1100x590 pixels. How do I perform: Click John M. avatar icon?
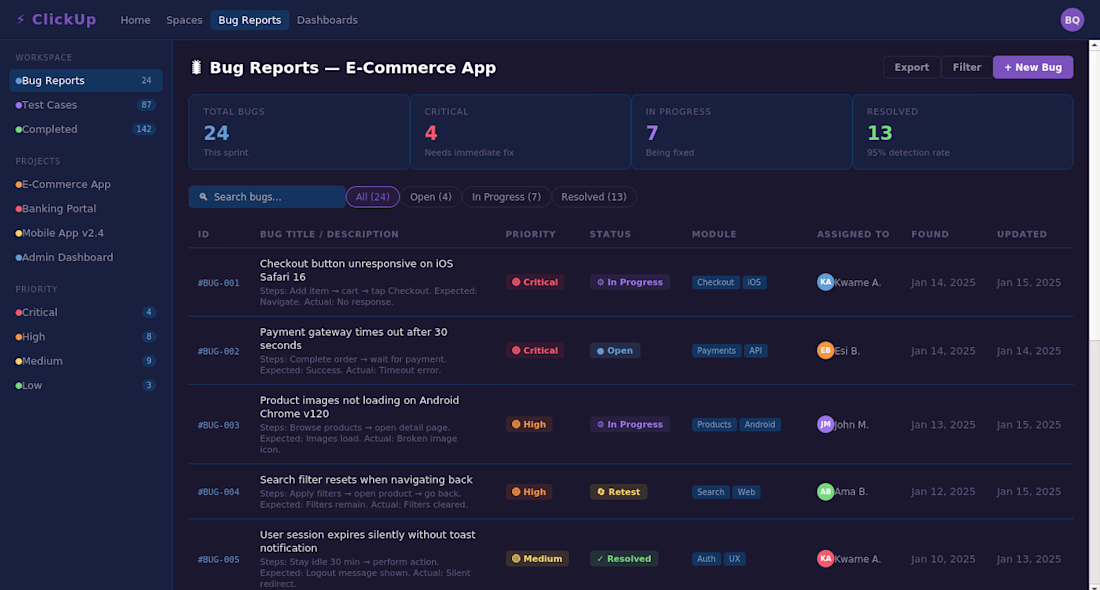[x=825, y=424]
